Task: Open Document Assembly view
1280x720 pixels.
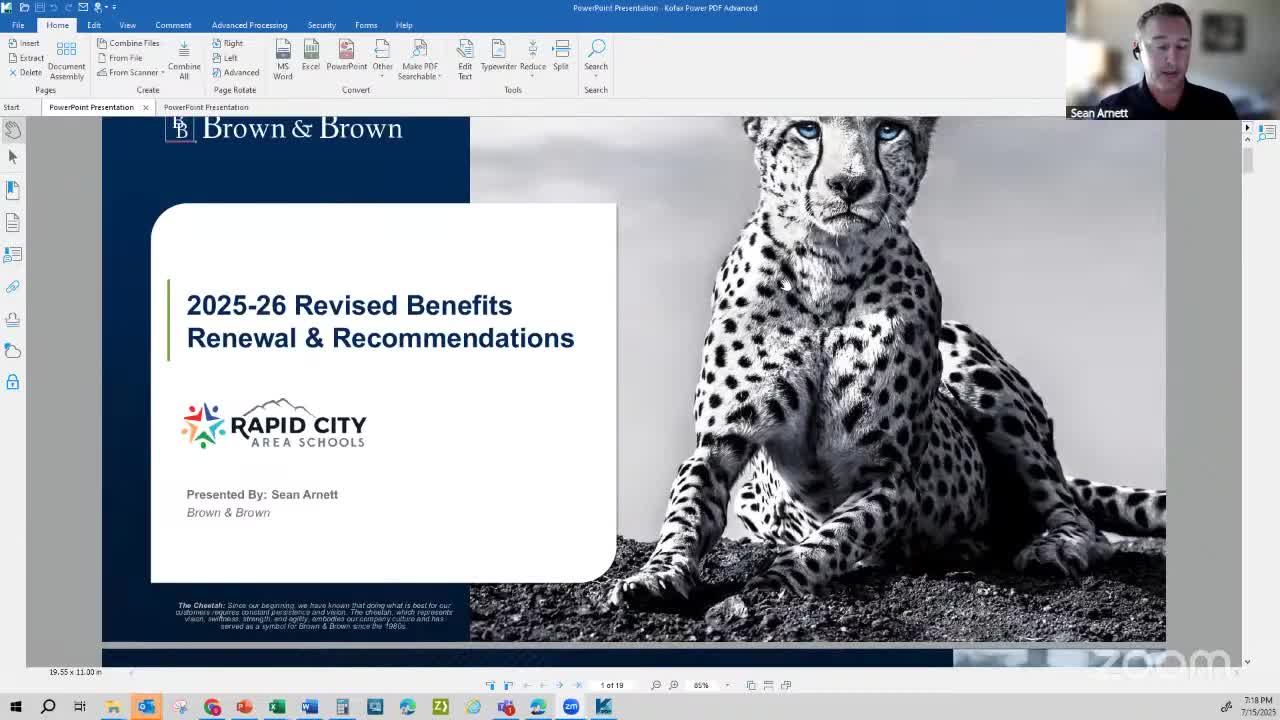Action: (67, 58)
